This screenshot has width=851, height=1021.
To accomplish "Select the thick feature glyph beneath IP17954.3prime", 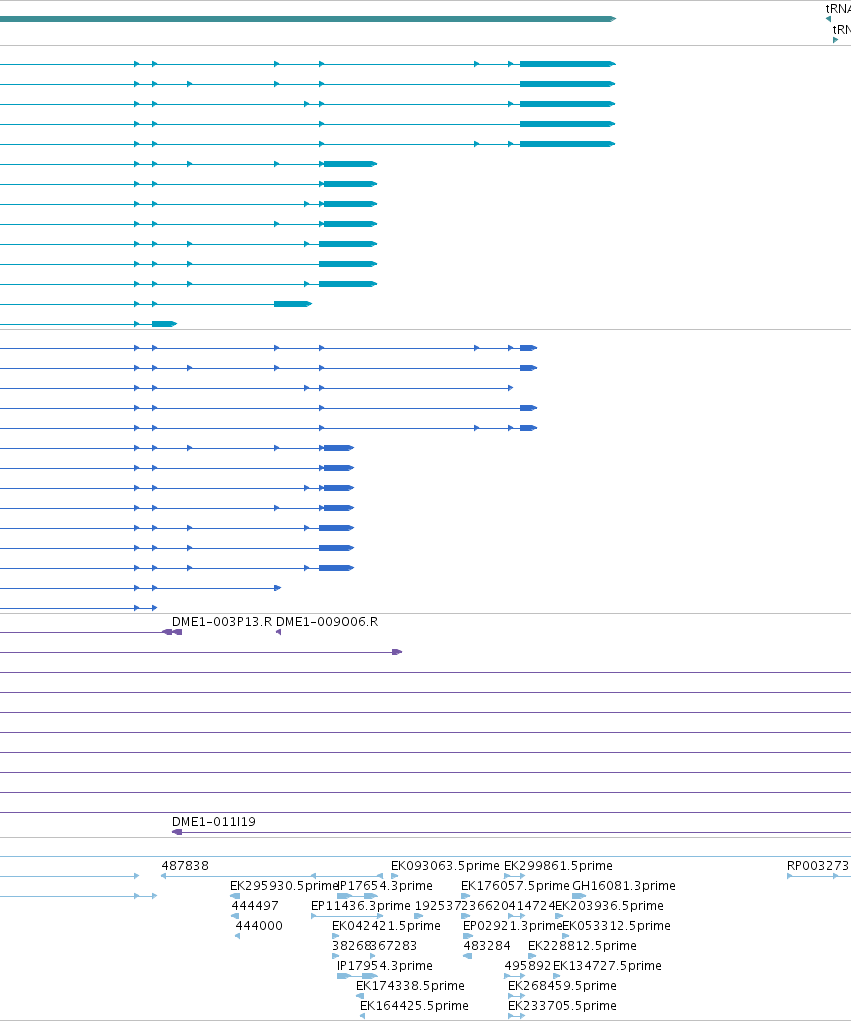I will [x=357, y=976].
